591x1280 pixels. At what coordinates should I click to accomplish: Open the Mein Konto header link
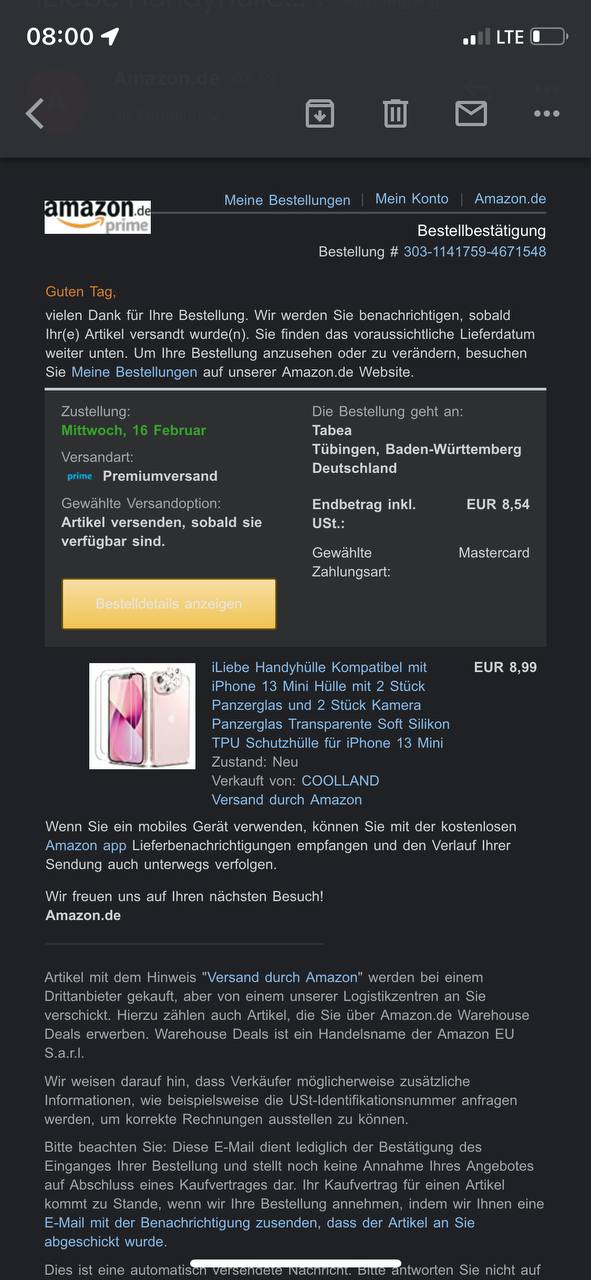[412, 198]
